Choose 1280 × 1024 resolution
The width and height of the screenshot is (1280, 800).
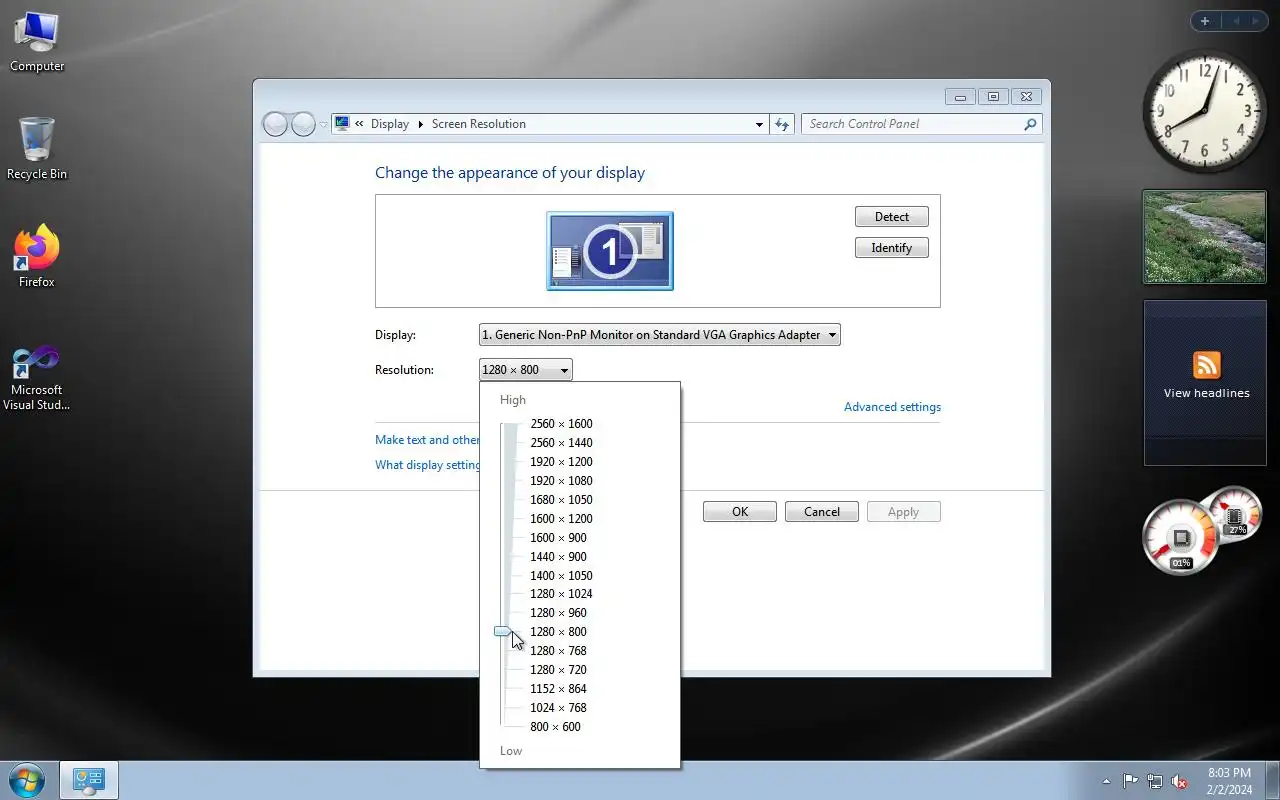(561, 594)
